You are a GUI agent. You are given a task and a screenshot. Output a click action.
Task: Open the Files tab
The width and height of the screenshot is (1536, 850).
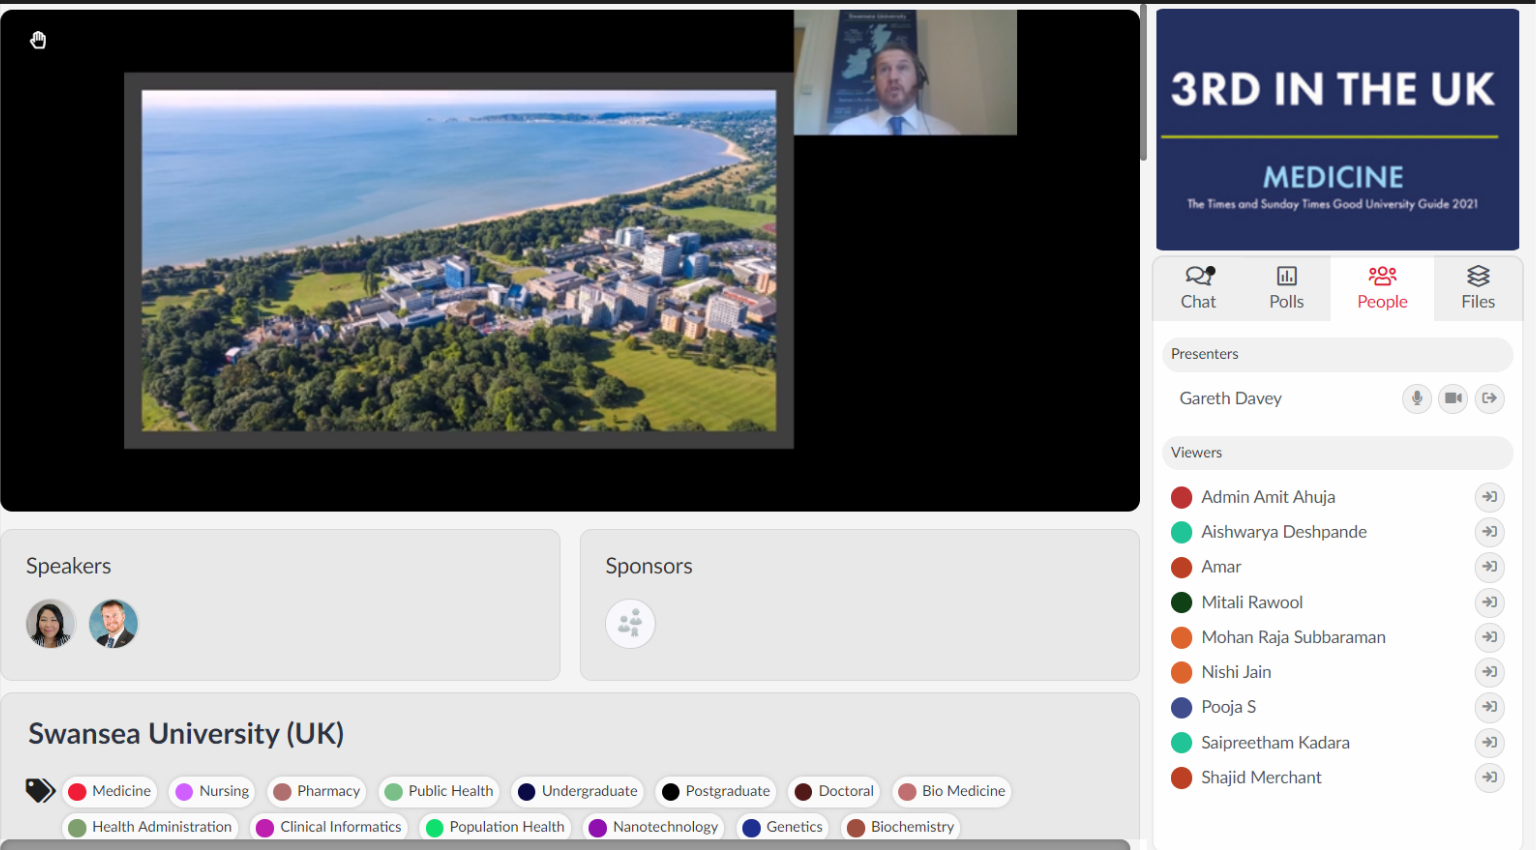pos(1478,288)
